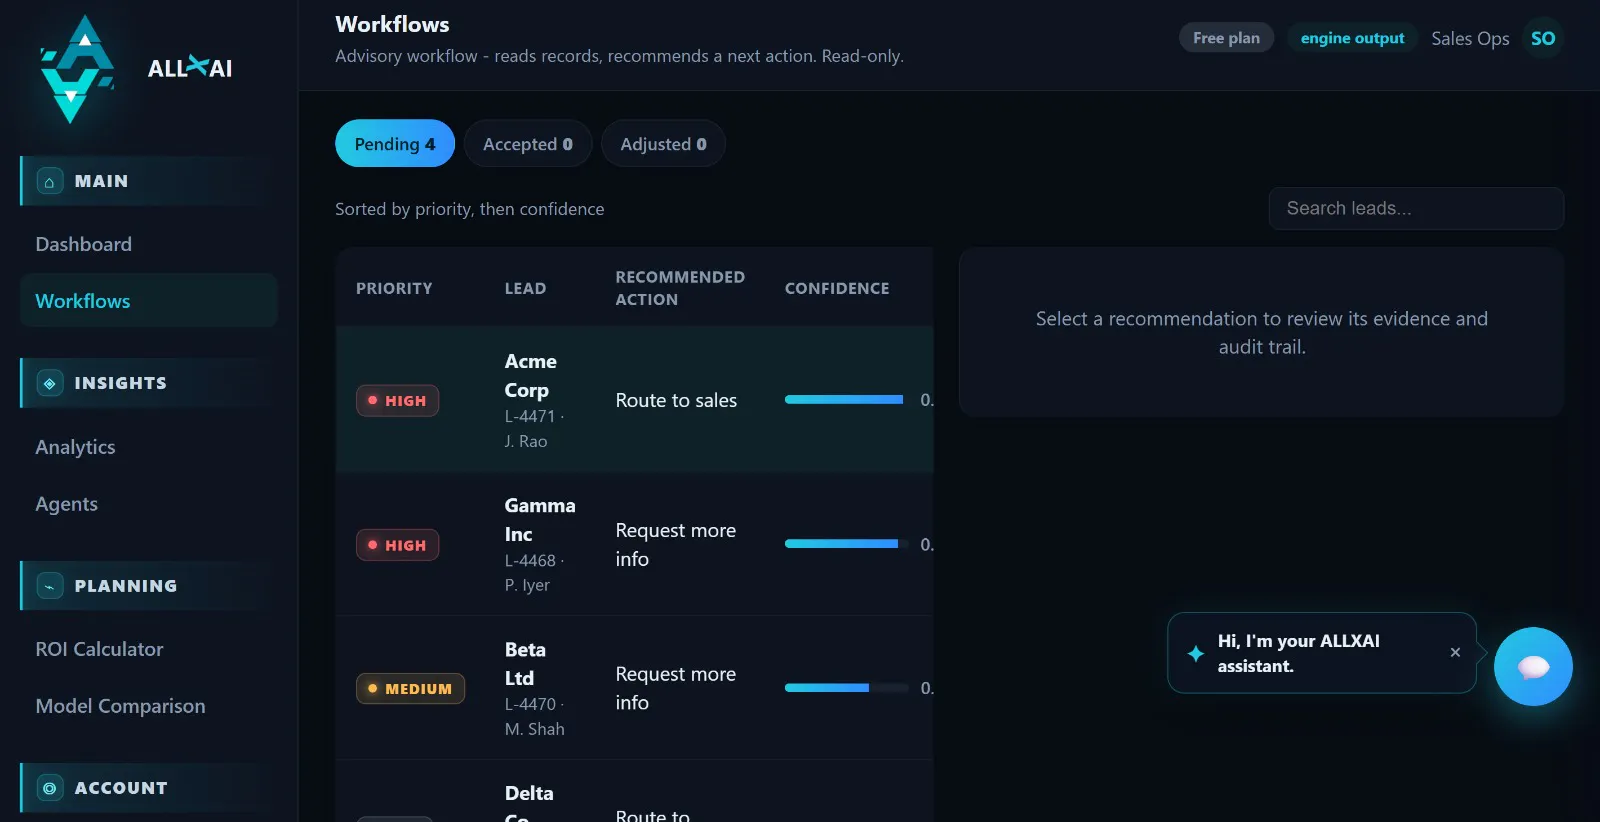The height and width of the screenshot is (822, 1600).
Task: Collapse the INSIGHTS sidebar section
Action: (148, 383)
